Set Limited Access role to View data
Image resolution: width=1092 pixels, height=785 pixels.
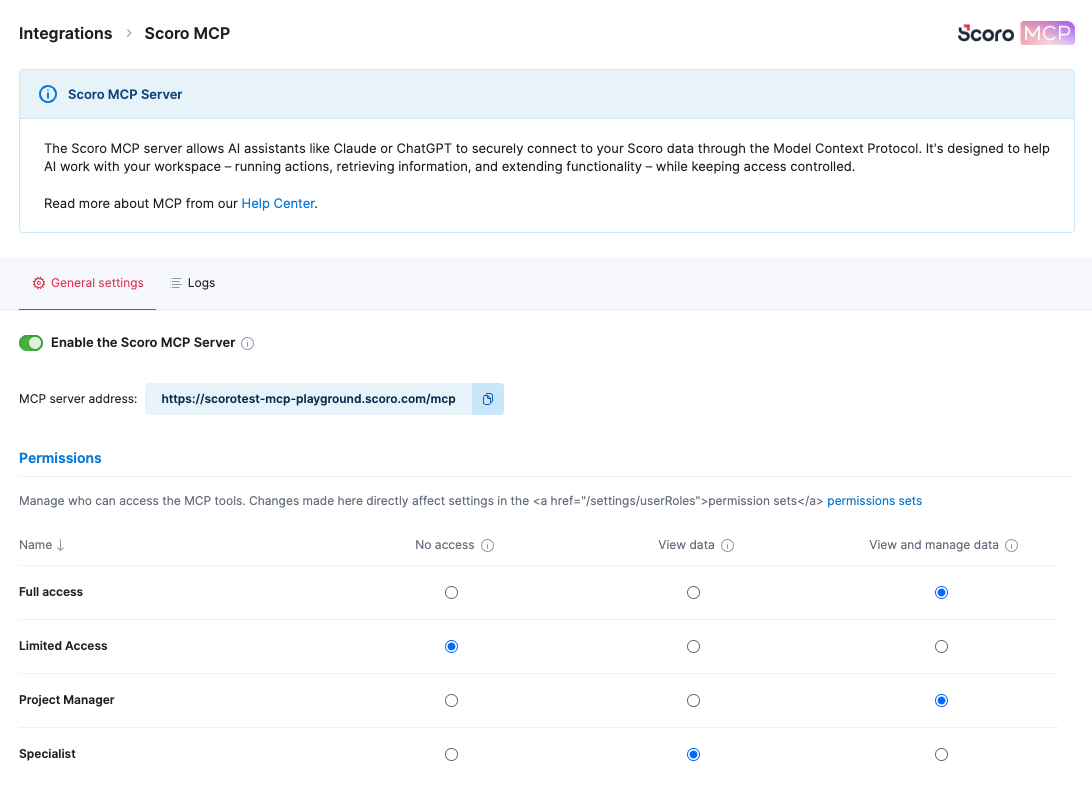(x=693, y=647)
